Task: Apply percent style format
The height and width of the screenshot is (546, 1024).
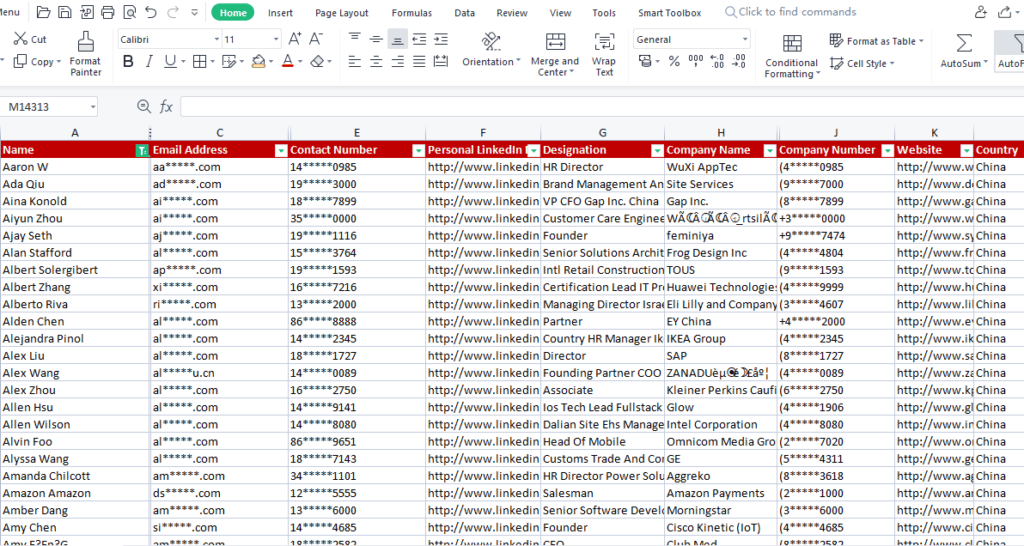Action: pyautogui.click(x=675, y=61)
